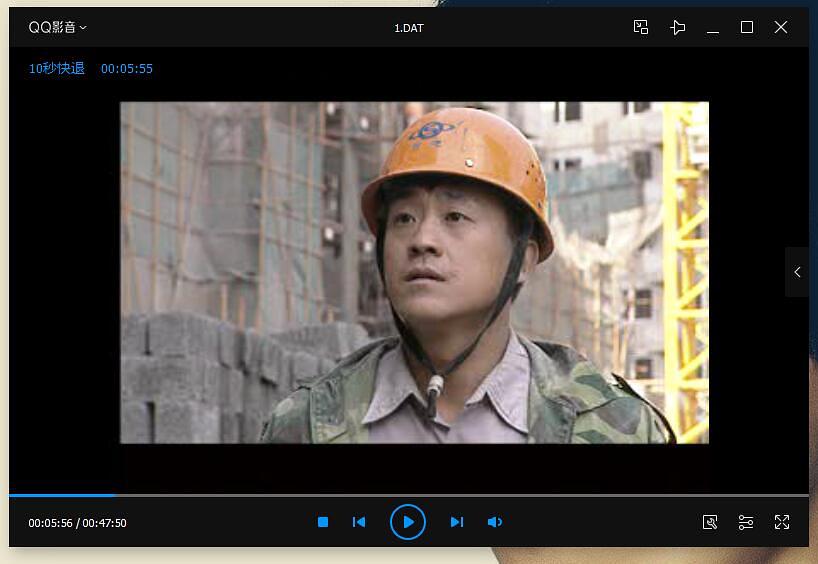Open the QQ影音 main menu dropdown
This screenshot has height=564, width=818.
click(57, 27)
